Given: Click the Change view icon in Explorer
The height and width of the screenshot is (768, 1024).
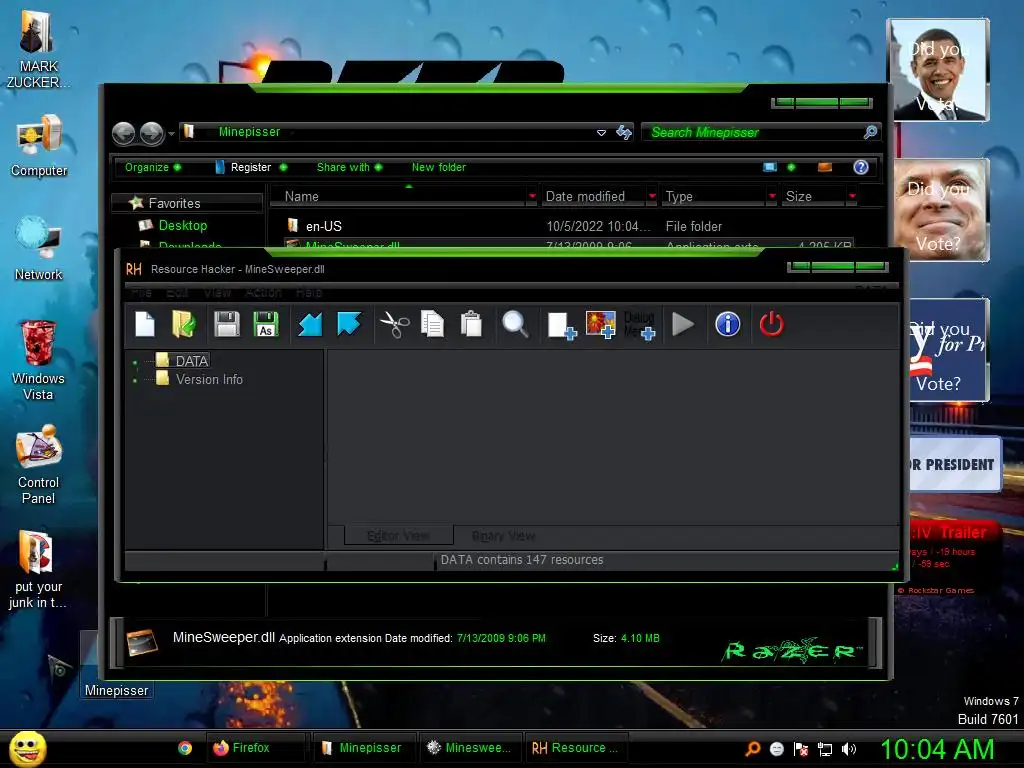Looking at the screenshot, I should pyautogui.click(x=770, y=167).
